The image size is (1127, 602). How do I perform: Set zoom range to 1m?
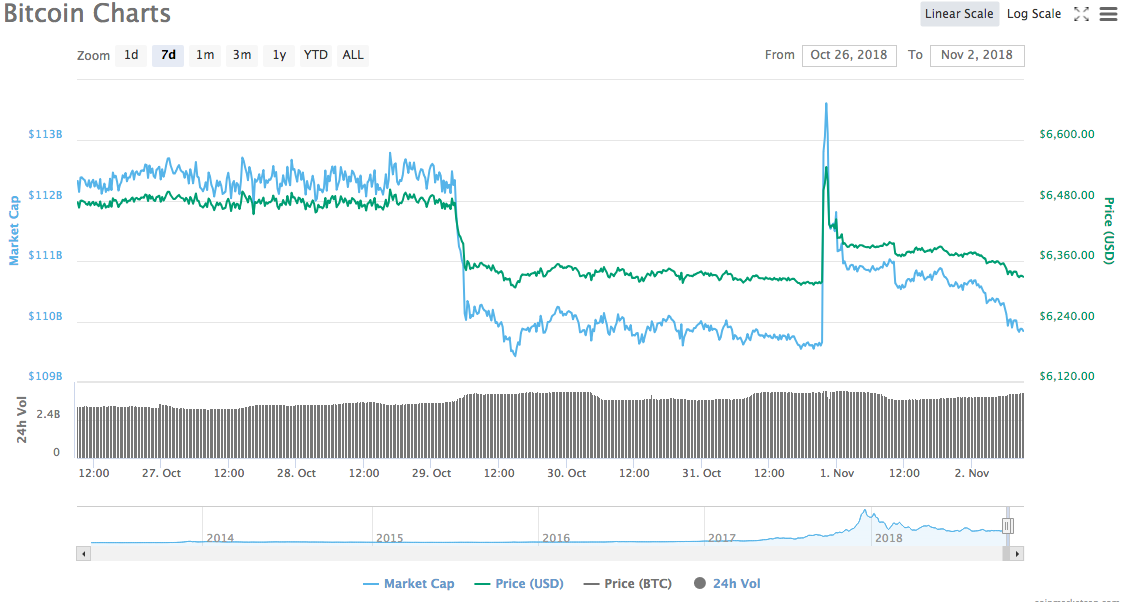tap(205, 55)
